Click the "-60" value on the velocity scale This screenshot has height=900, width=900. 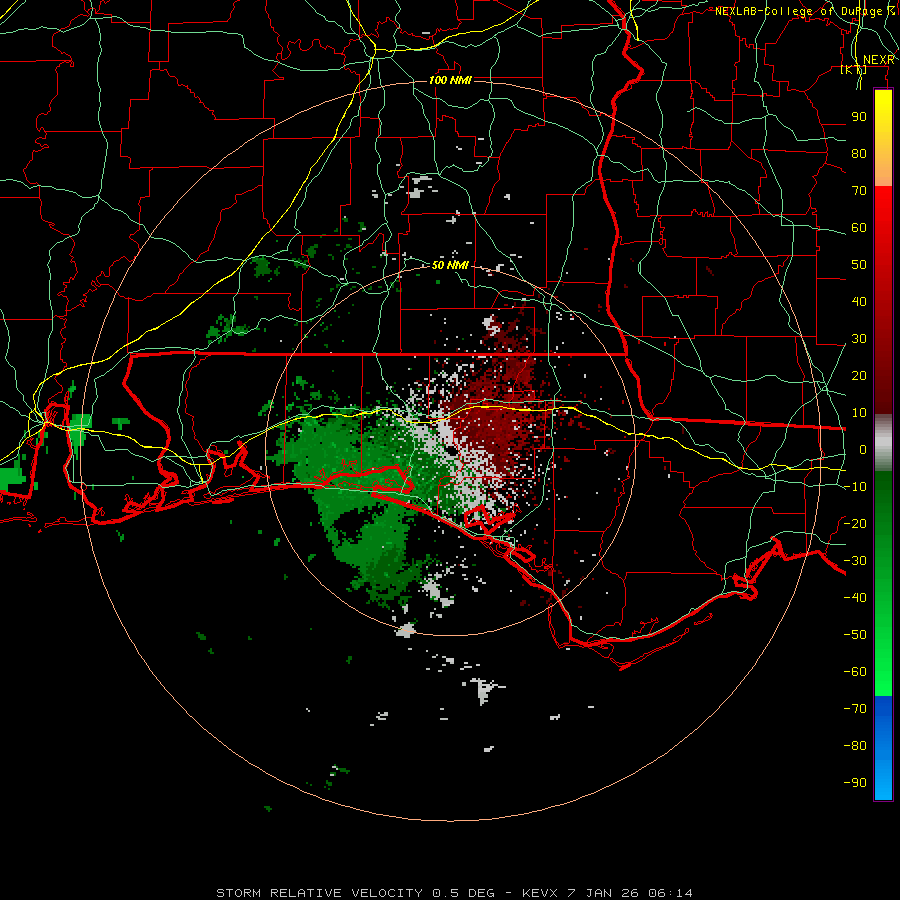tap(855, 672)
